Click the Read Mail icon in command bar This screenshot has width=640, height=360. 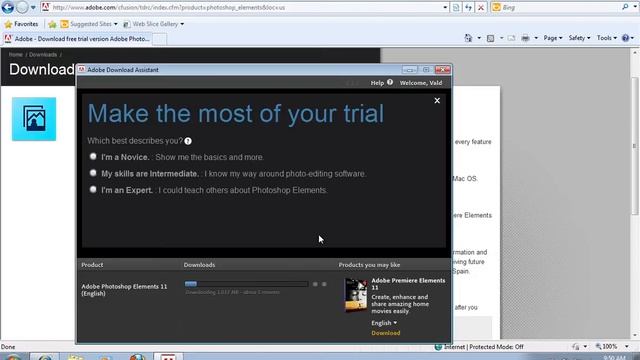coord(511,38)
